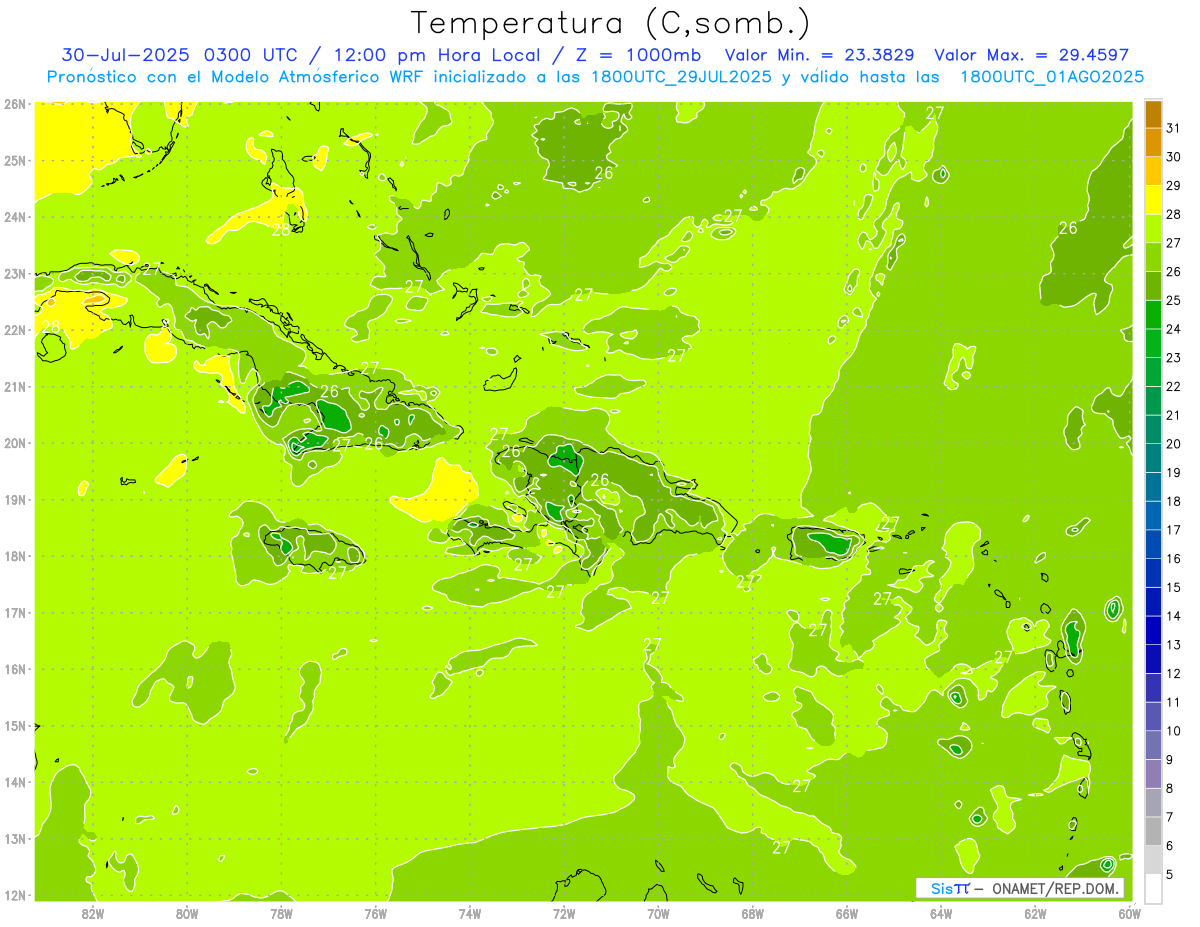Viewport: 1200px width, 927px height.
Task: Click longitude axis label "62W"
Action: [x=1035, y=913]
